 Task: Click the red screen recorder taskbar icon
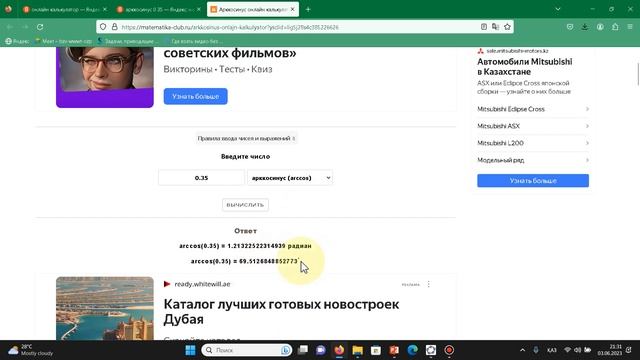[449, 350]
